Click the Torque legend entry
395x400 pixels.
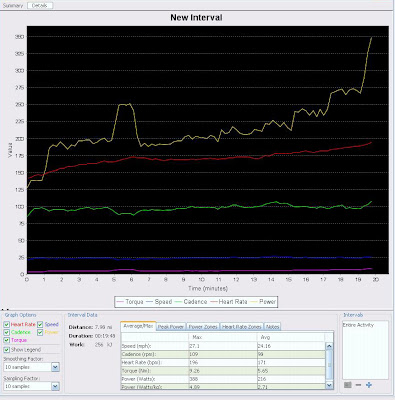pyautogui.click(x=130, y=302)
